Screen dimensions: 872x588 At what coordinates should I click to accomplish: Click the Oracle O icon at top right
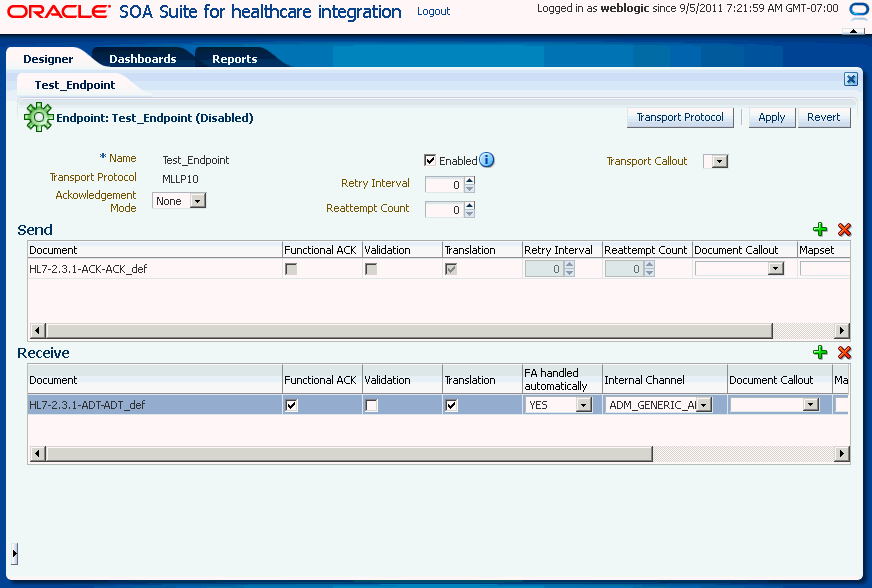coord(860,9)
